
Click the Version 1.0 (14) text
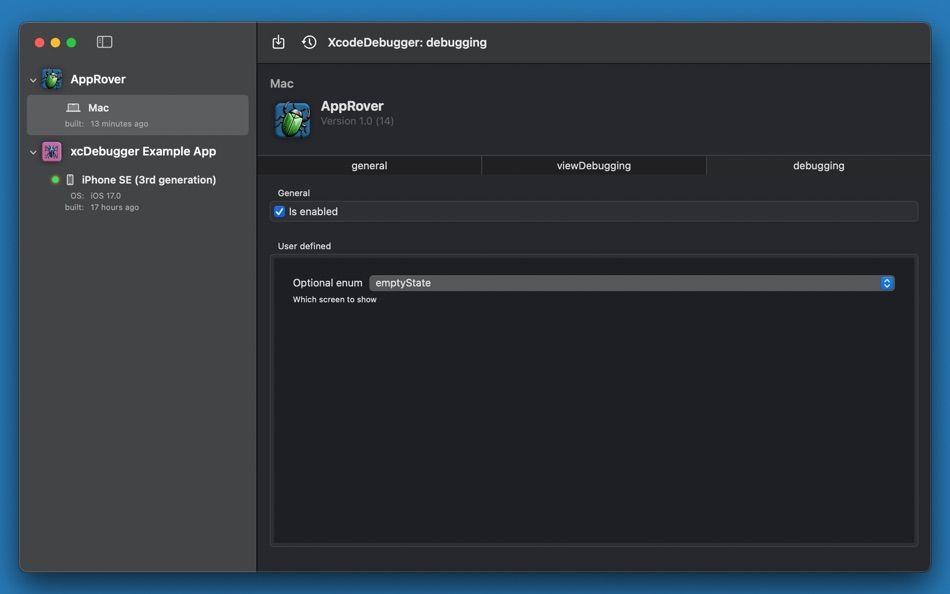[x=357, y=121]
